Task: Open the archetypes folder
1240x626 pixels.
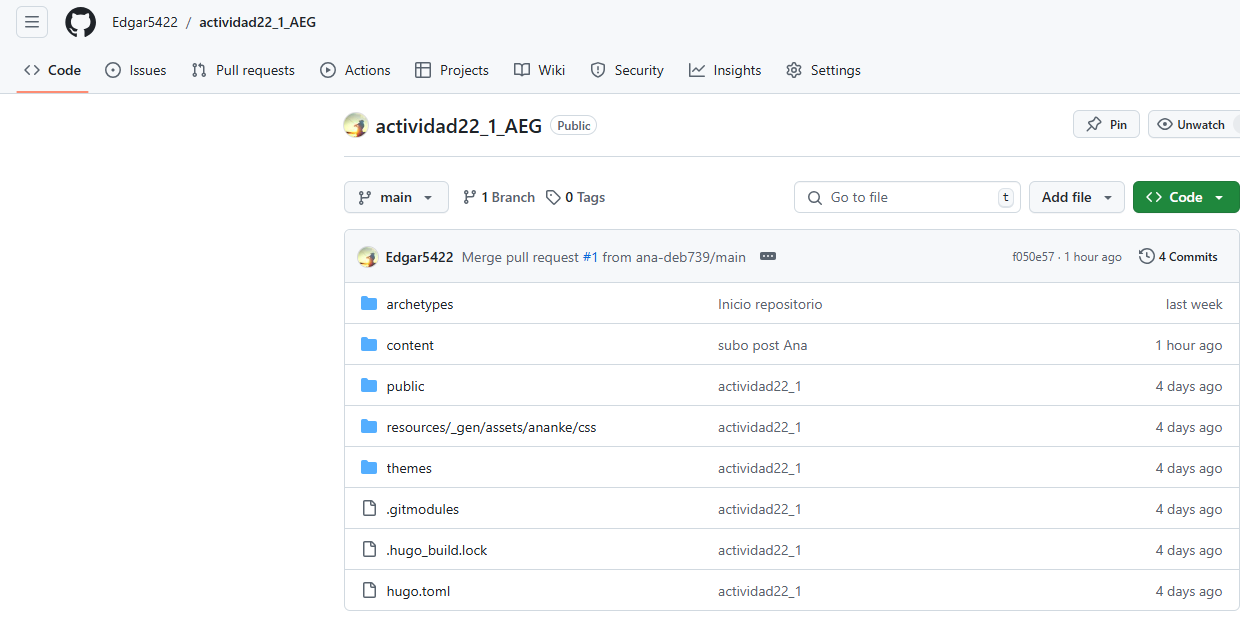Action: click(419, 304)
